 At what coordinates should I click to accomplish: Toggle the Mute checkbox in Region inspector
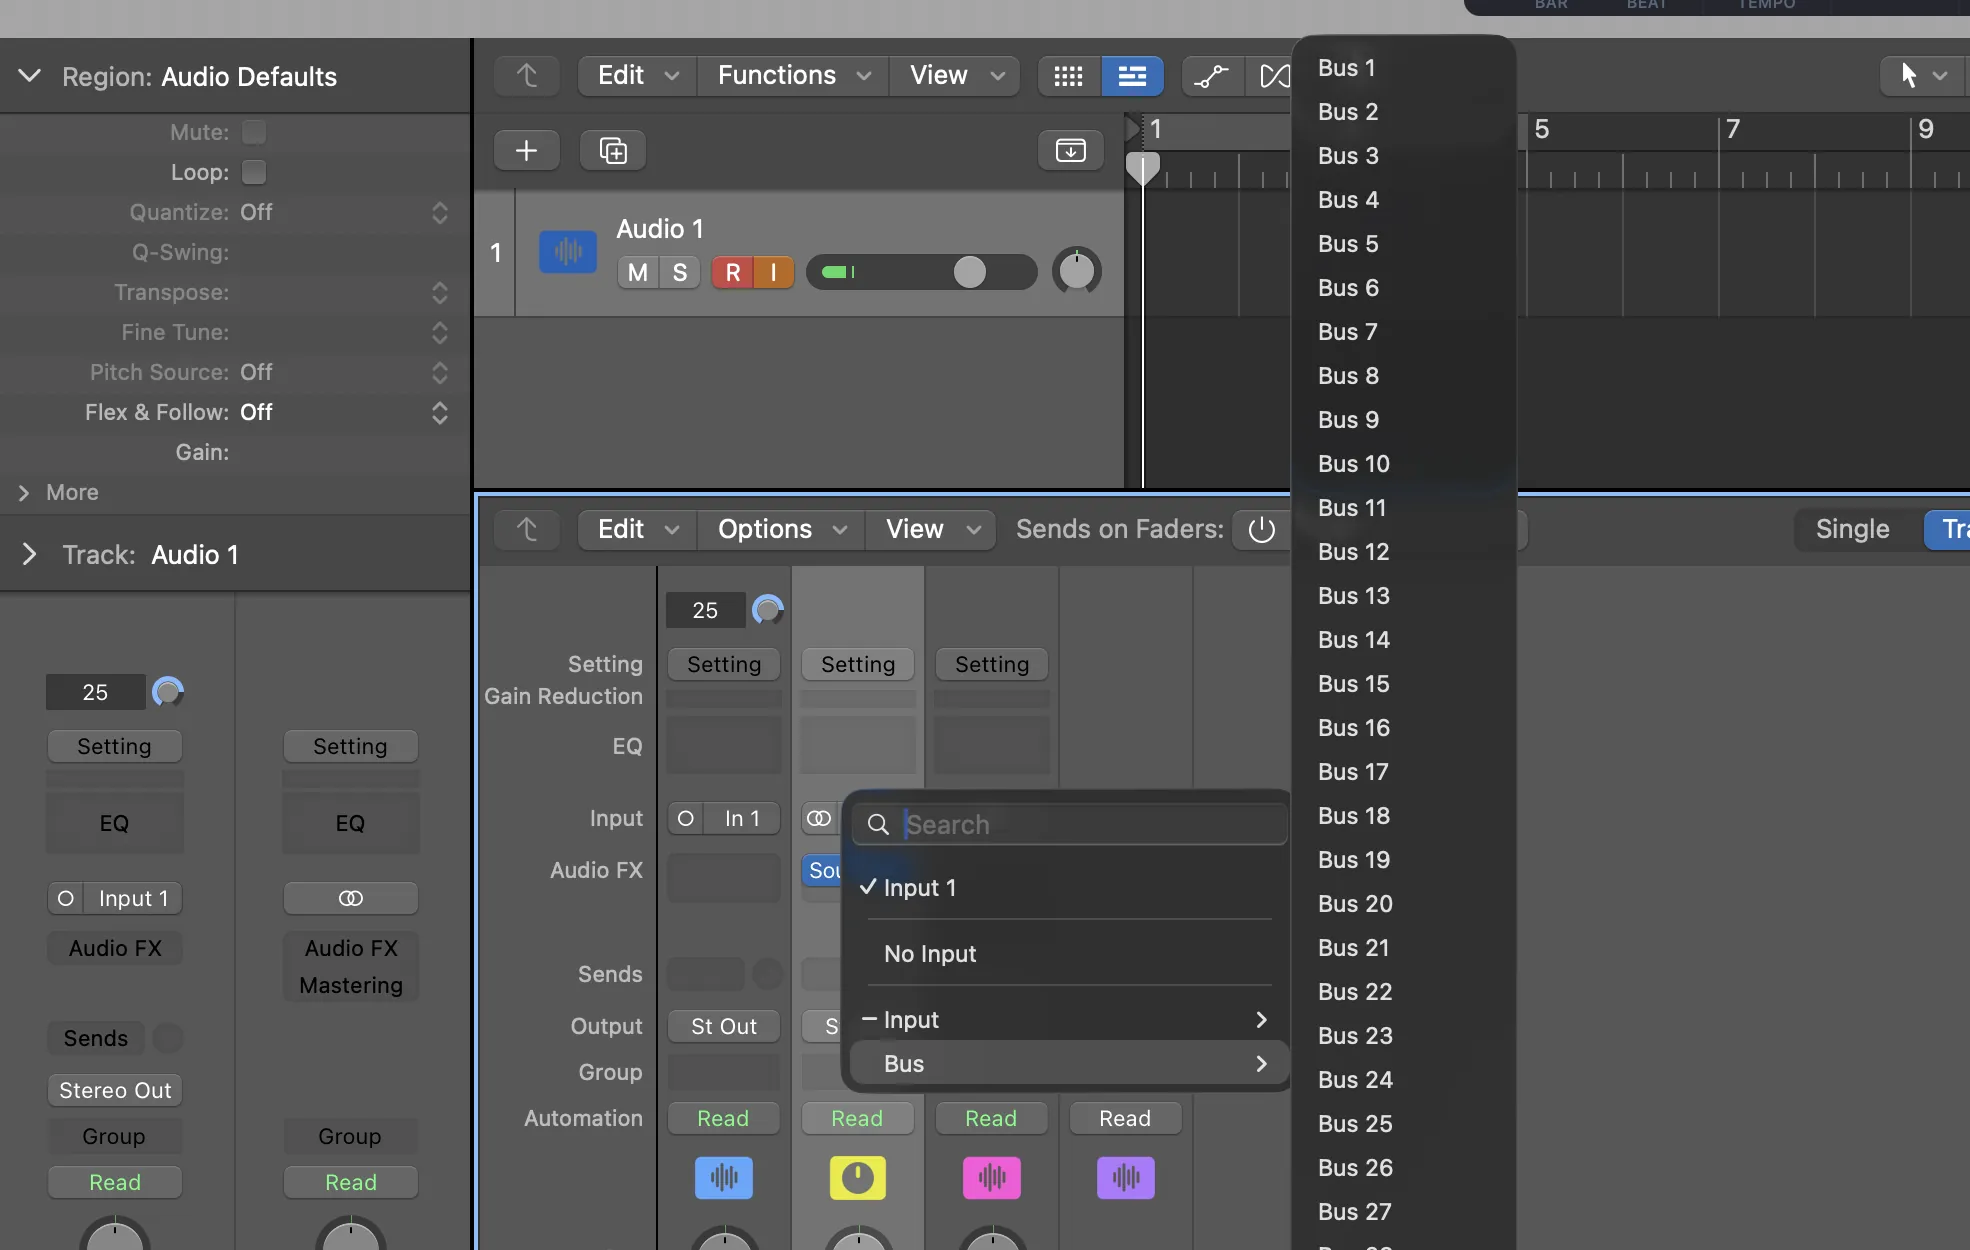tap(254, 132)
